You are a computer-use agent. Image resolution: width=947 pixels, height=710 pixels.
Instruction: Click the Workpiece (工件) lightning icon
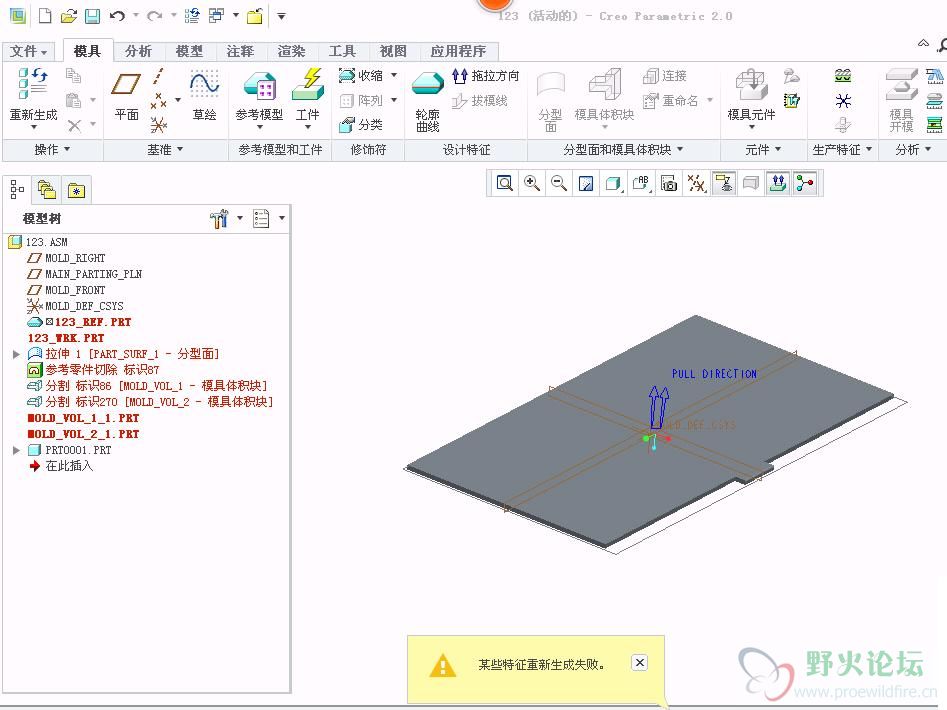point(308,86)
